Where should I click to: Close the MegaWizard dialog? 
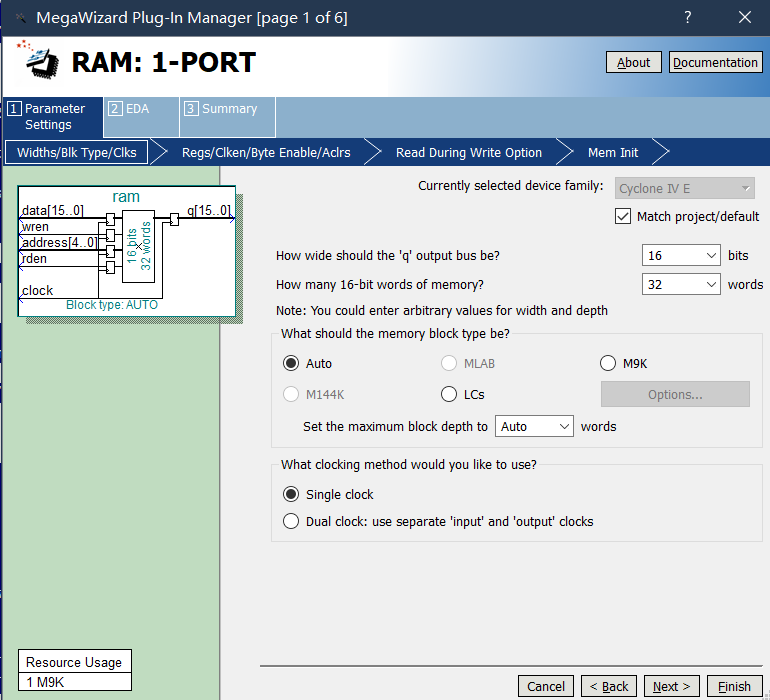744,18
